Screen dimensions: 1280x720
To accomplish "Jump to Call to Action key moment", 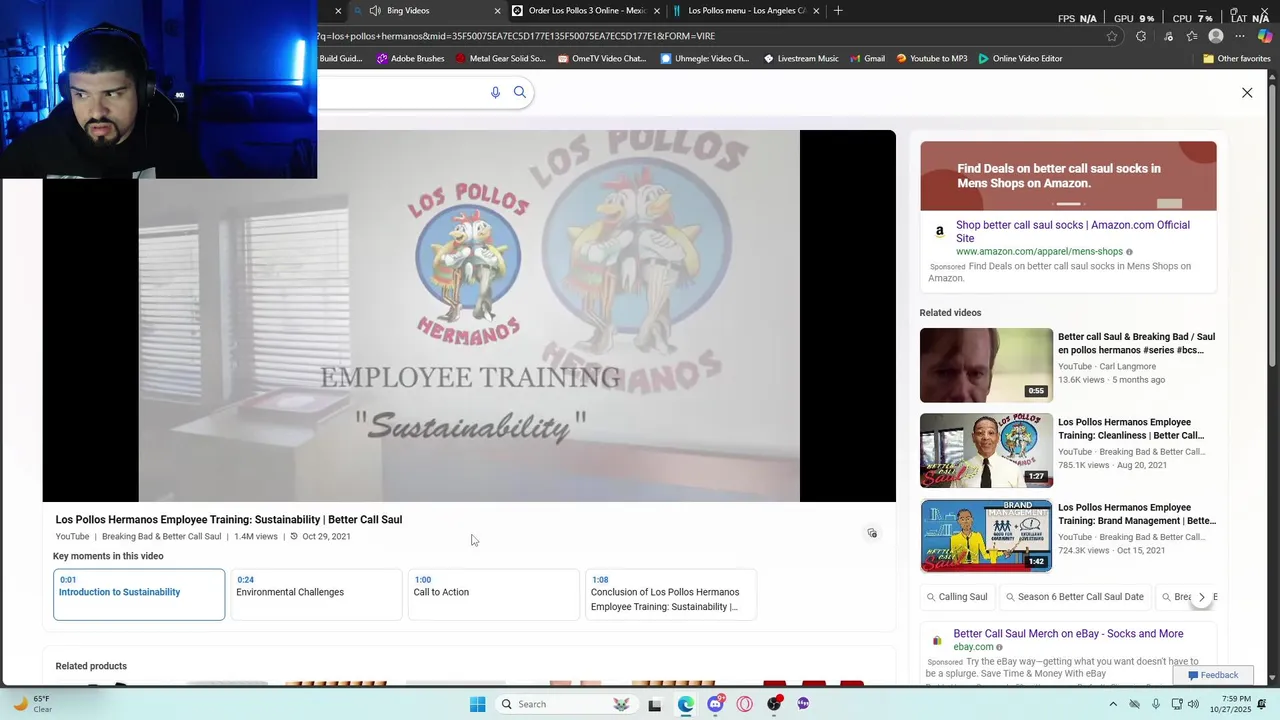I will click(493, 594).
